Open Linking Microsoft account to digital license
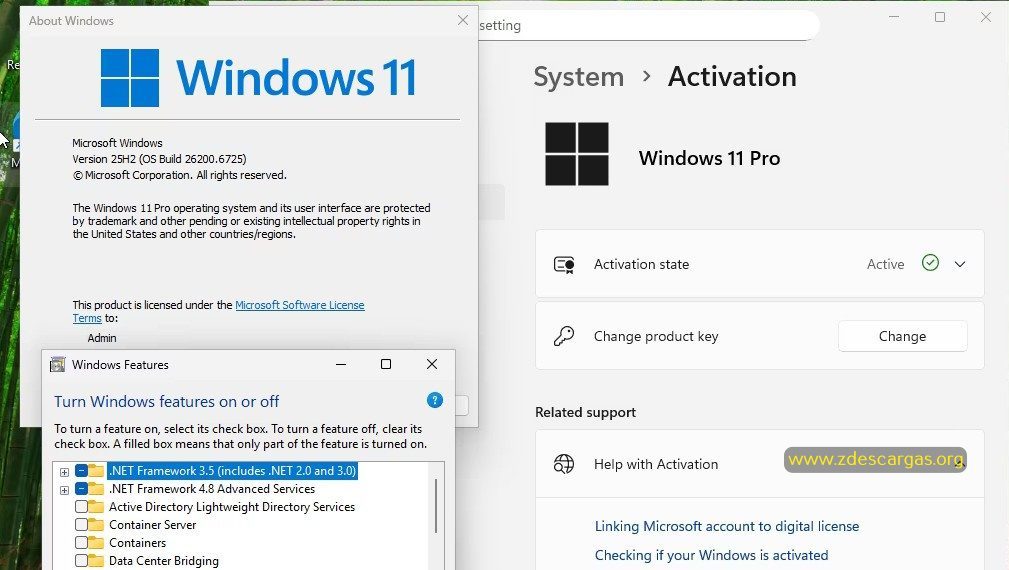Screen dimensions: 1009x570 [x=727, y=526]
